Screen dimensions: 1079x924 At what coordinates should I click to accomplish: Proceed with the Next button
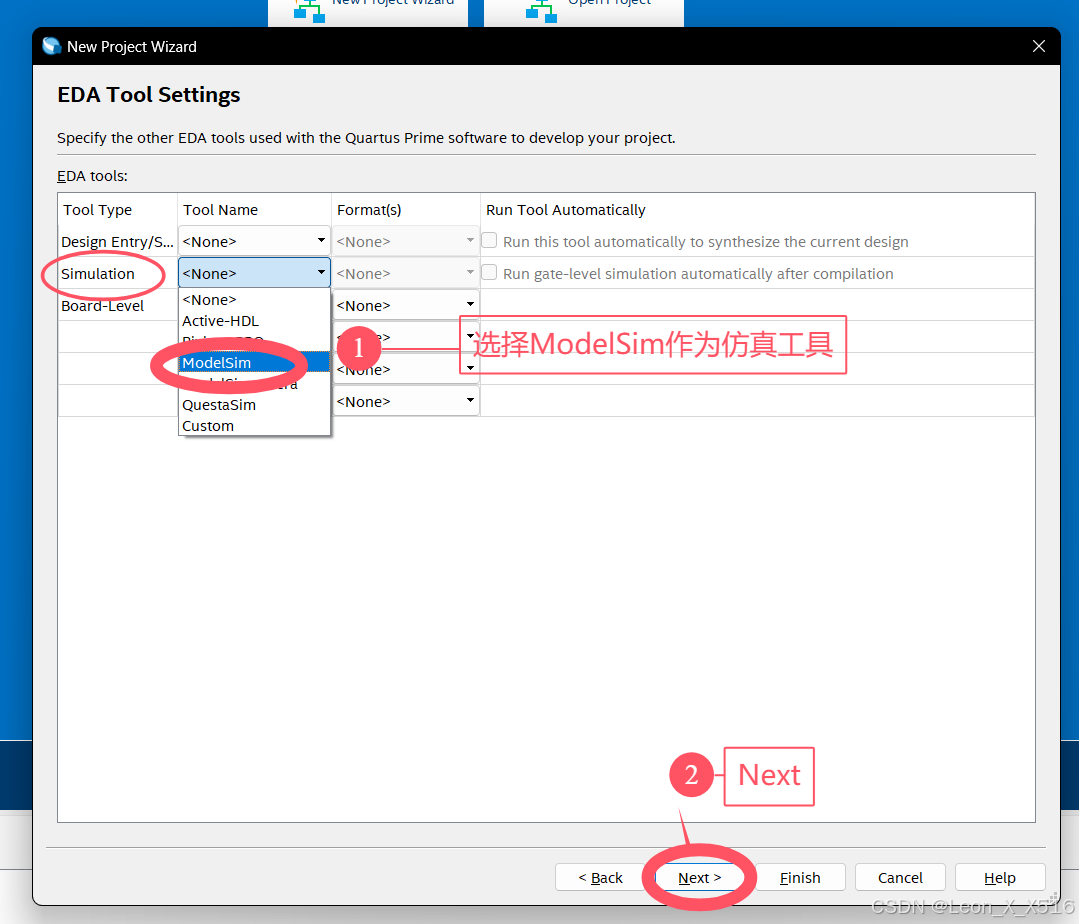(700, 878)
